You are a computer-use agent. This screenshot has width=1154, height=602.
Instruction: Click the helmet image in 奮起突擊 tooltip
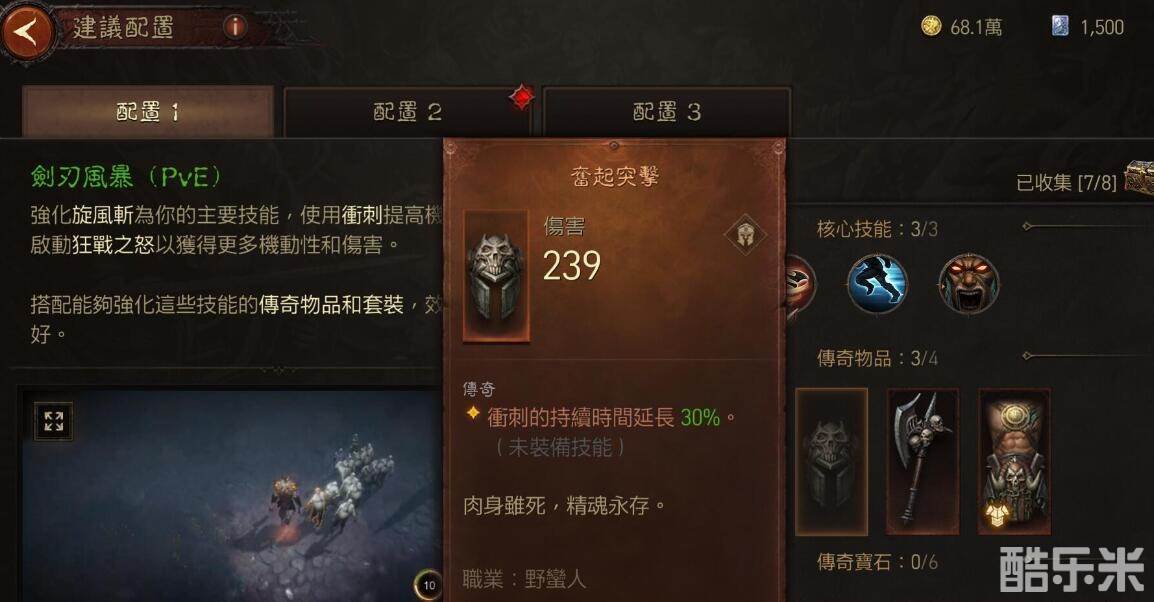point(496,276)
